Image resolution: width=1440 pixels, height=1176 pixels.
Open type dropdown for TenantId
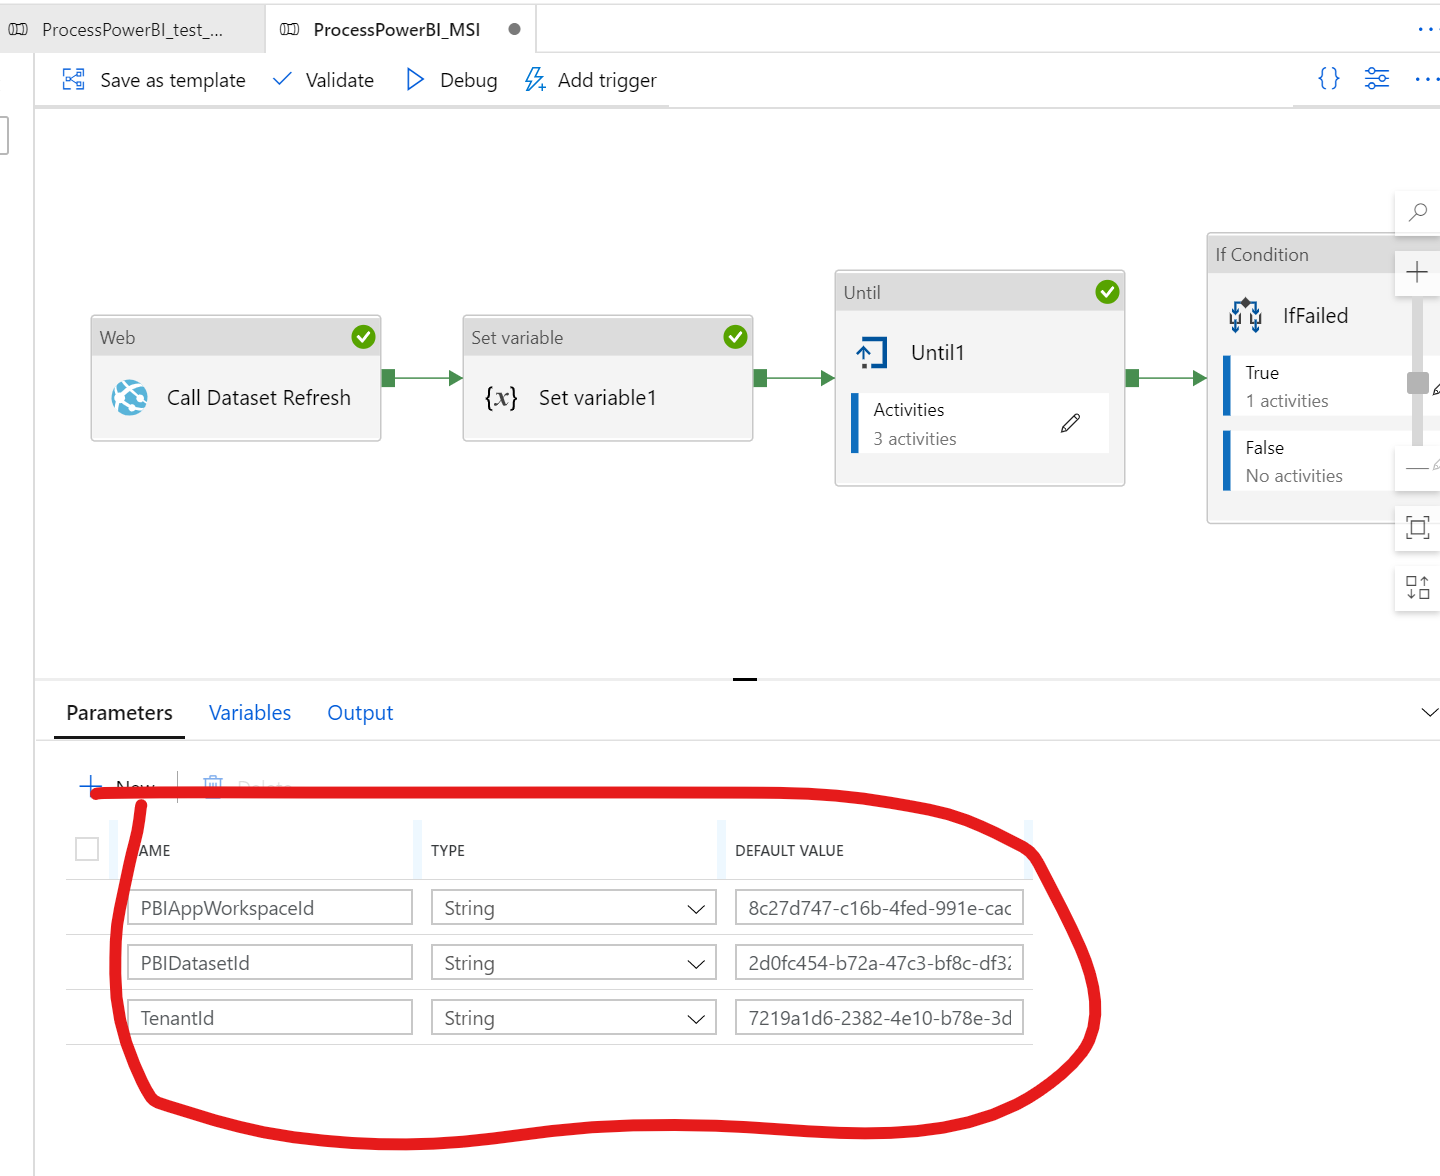[574, 1017]
